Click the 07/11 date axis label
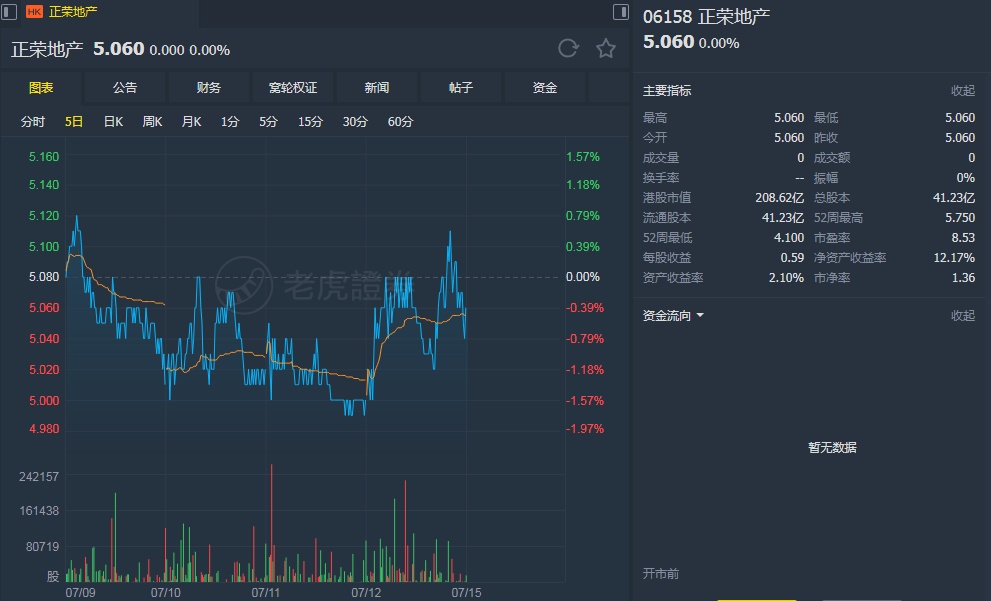 [265, 593]
